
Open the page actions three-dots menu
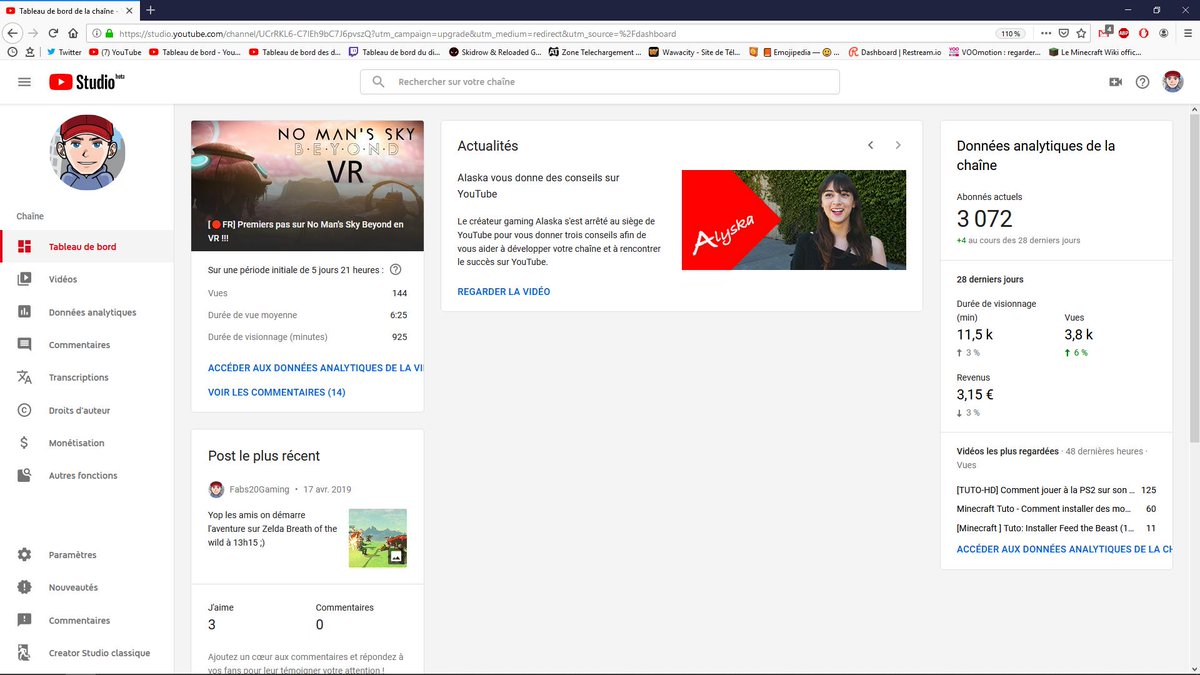pos(1045,33)
